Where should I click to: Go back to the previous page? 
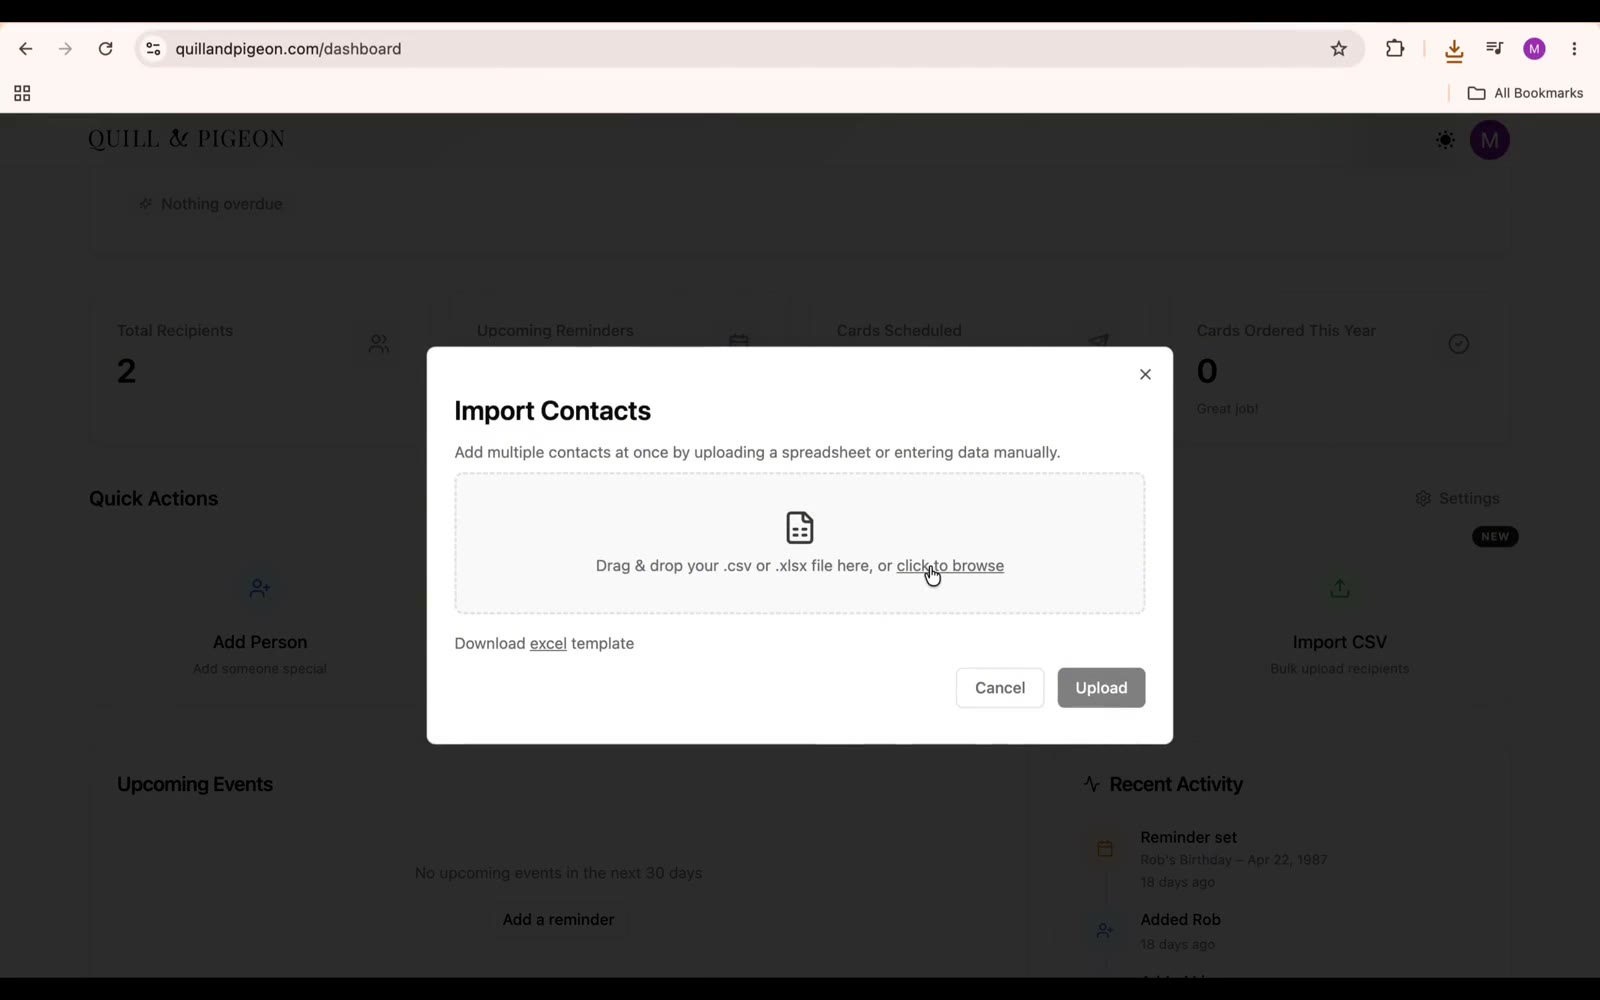coord(26,49)
